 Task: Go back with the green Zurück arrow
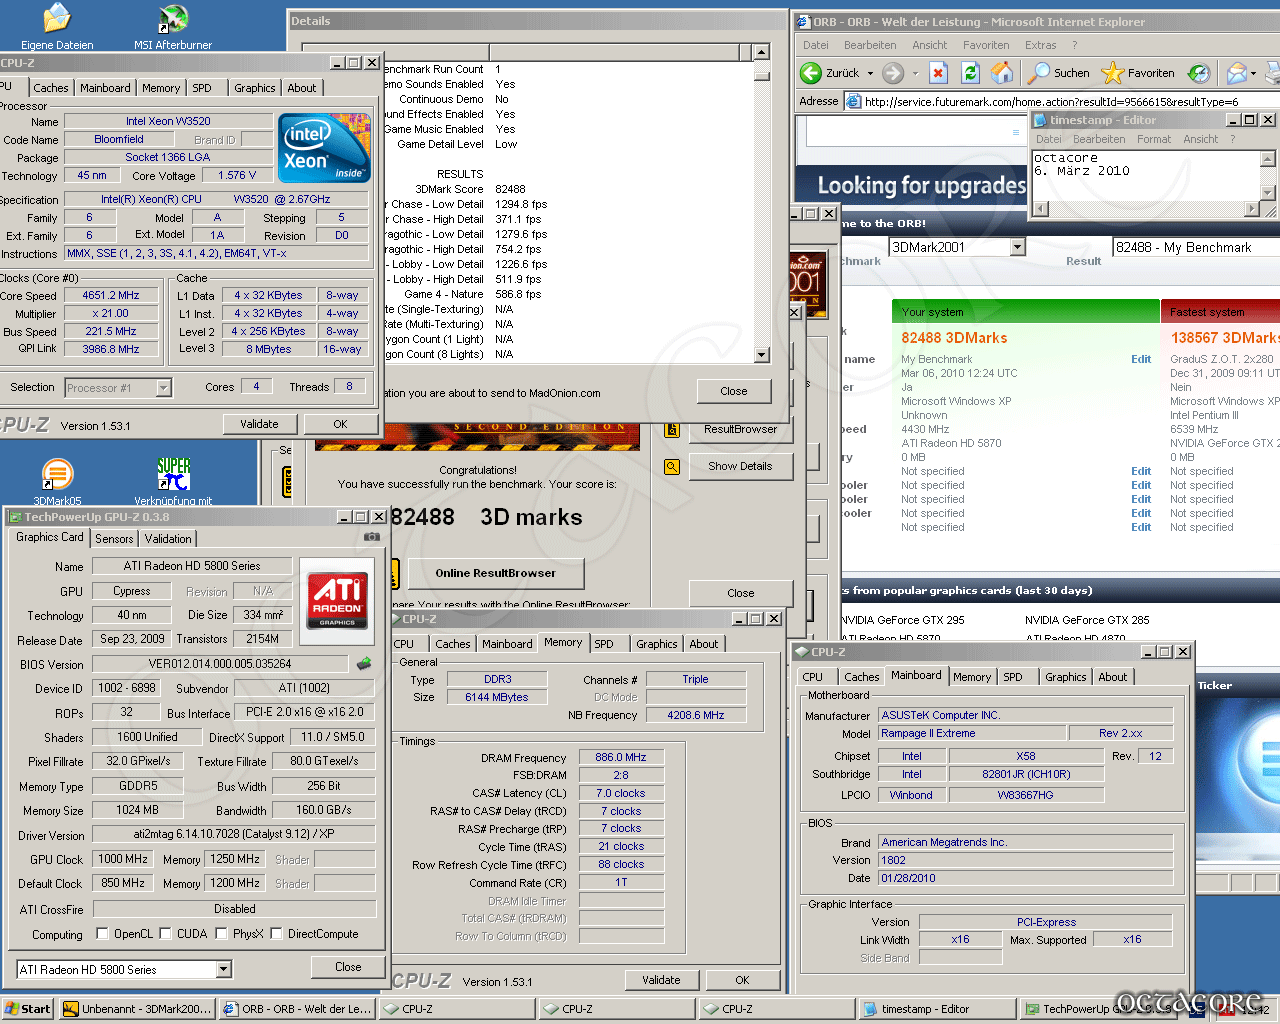click(x=810, y=73)
